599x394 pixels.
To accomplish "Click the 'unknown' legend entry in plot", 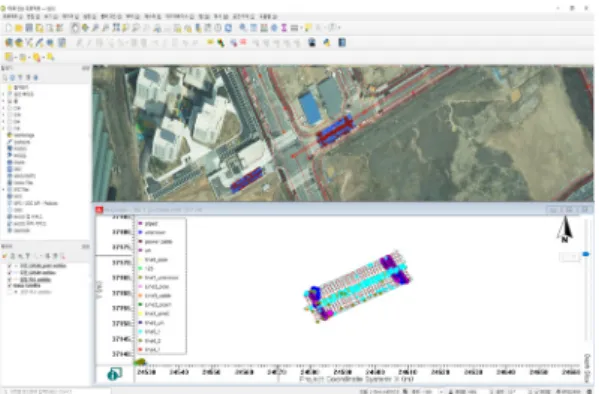I will 152,232.
